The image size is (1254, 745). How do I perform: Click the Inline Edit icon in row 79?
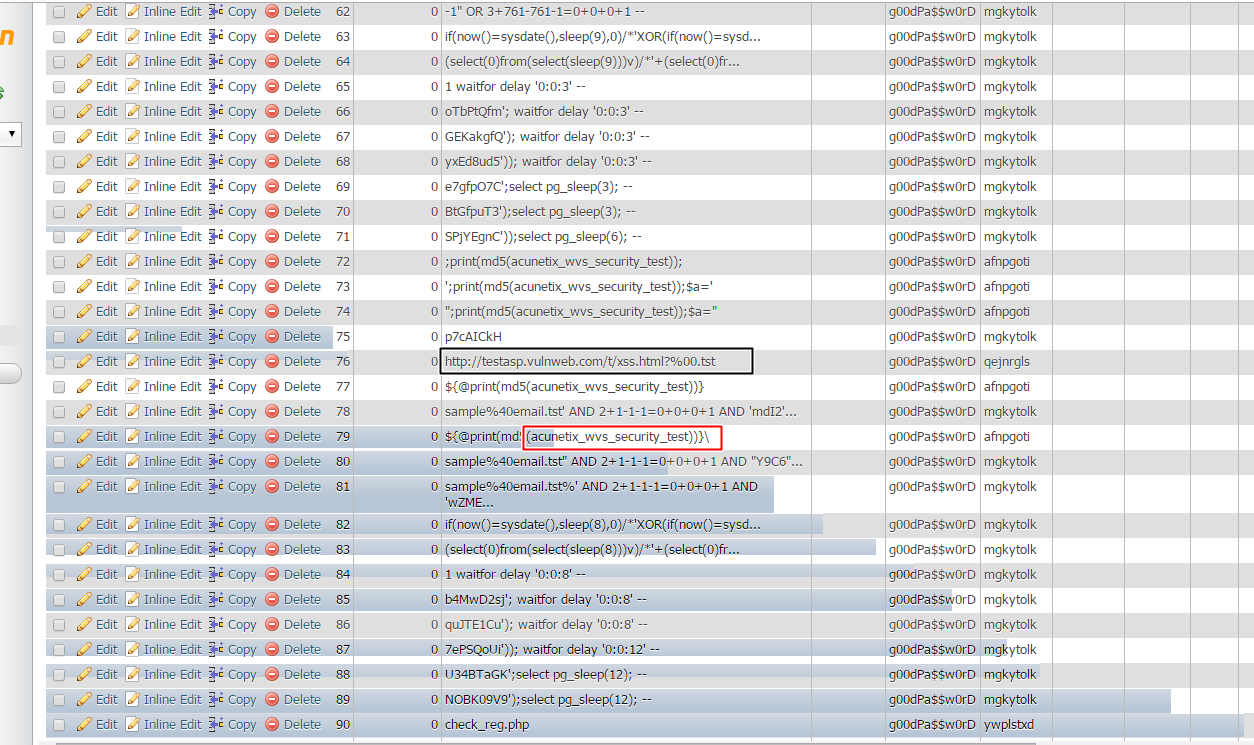[132, 437]
